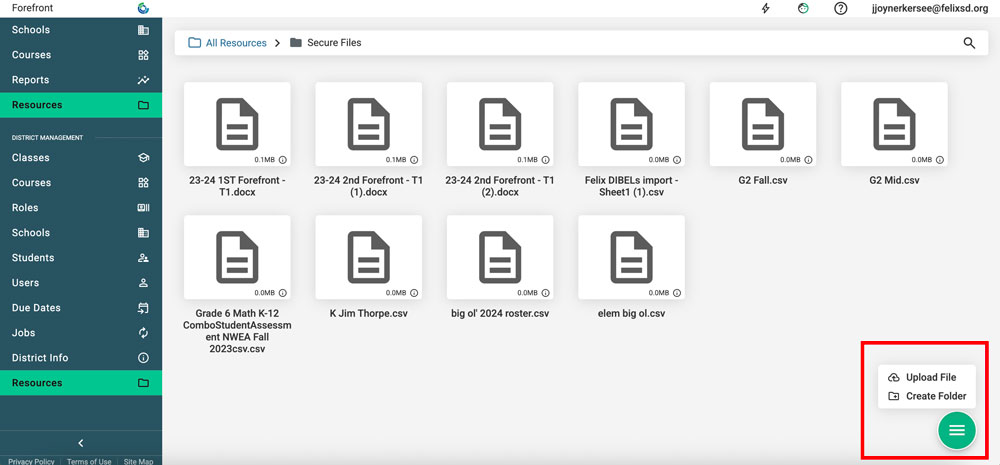The height and width of the screenshot is (465, 1000).
Task: Open big ol' 2024 roster.csv file
Action: [x=500, y=257]
